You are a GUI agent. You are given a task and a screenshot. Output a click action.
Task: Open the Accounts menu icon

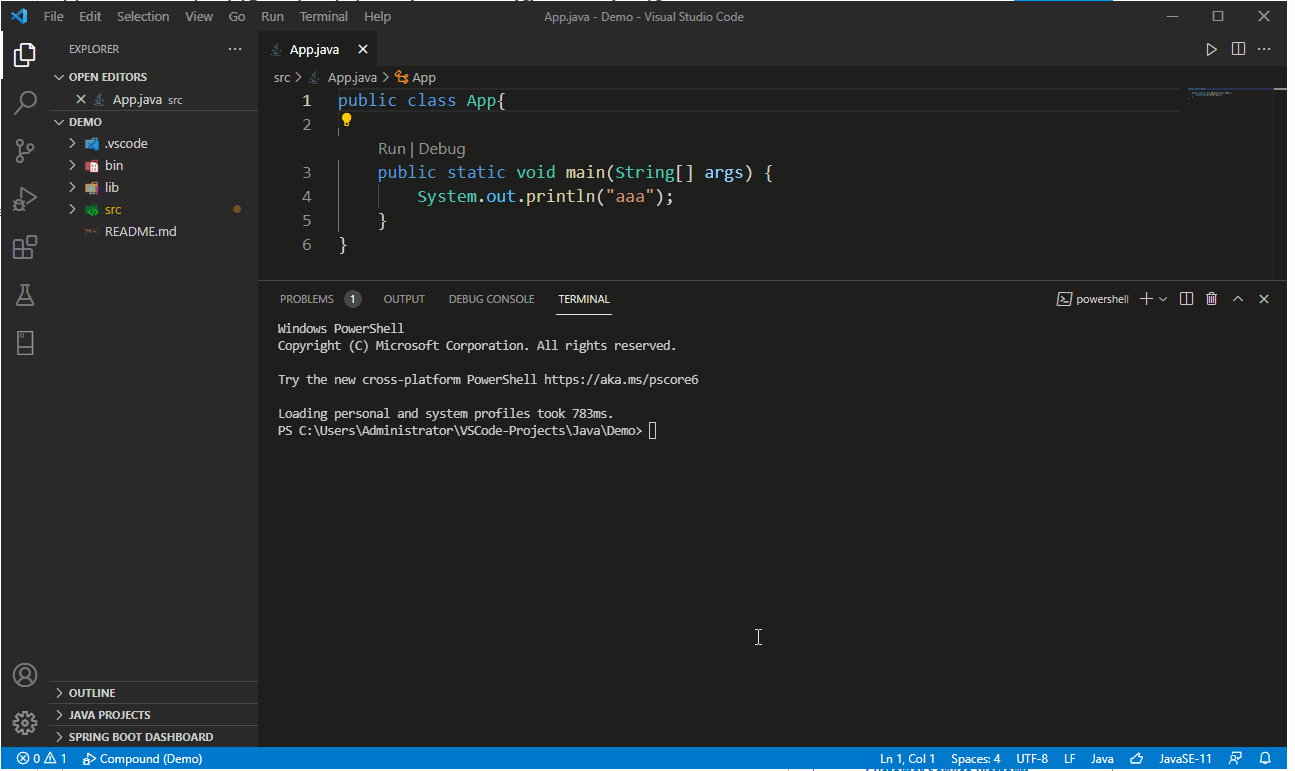click(25, 675)
